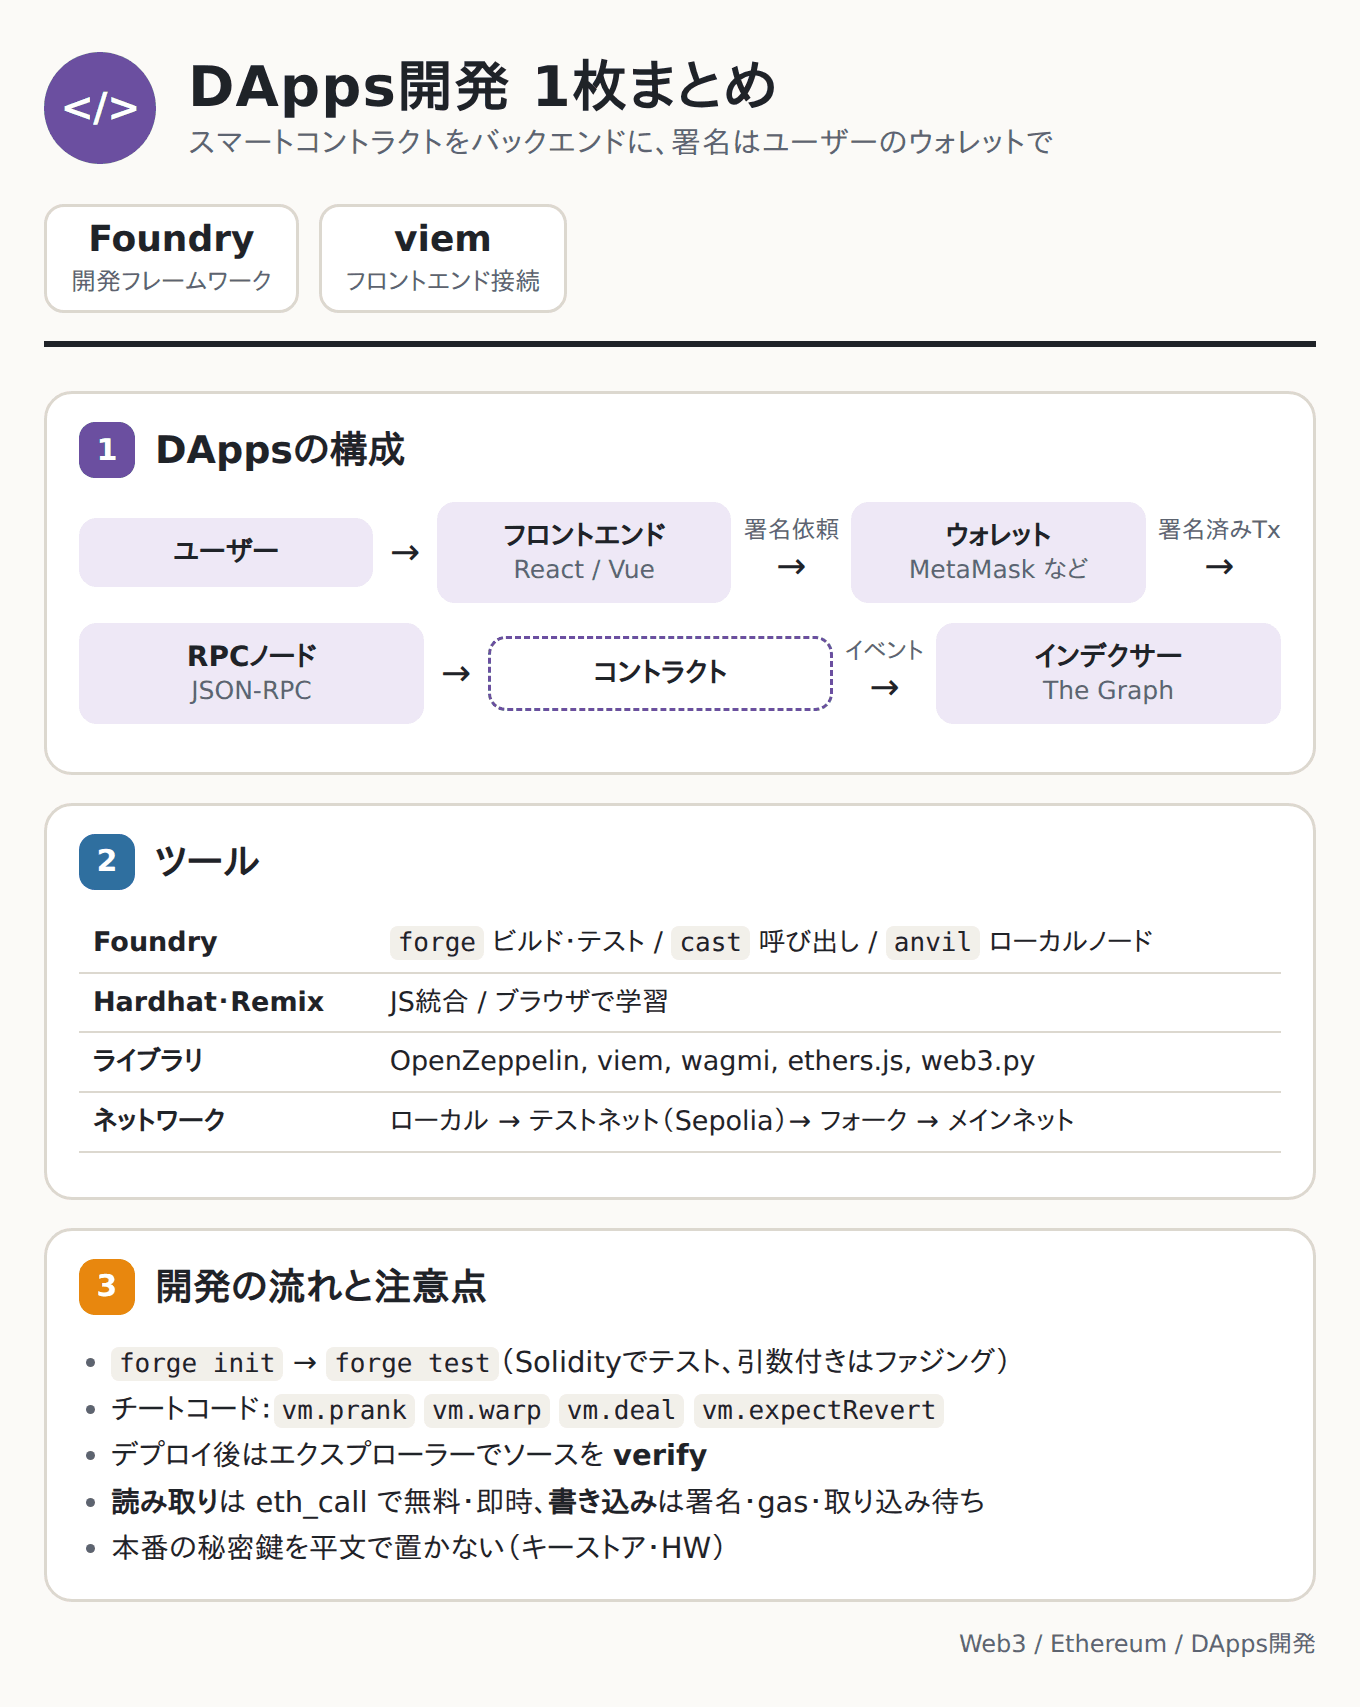Click the footer Web3 / Ethereum / DApps開発
Viewport: 1360px width, 1707px height.
pos(1137,1644)
